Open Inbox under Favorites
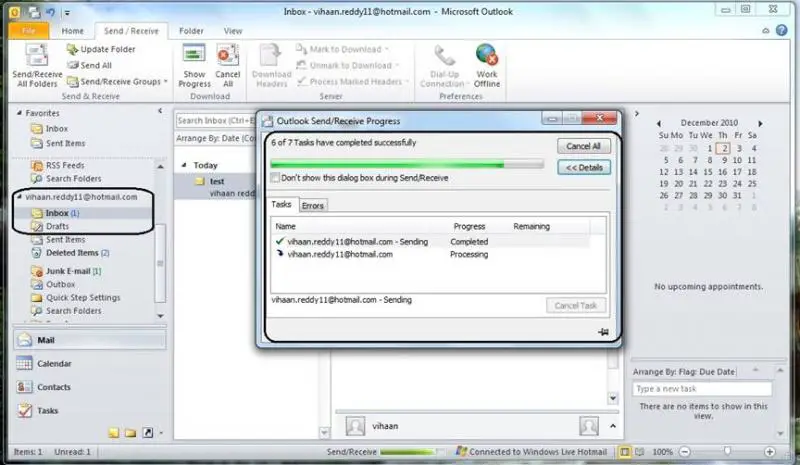Screen dimensions: 800x465 tap(49, 129)
